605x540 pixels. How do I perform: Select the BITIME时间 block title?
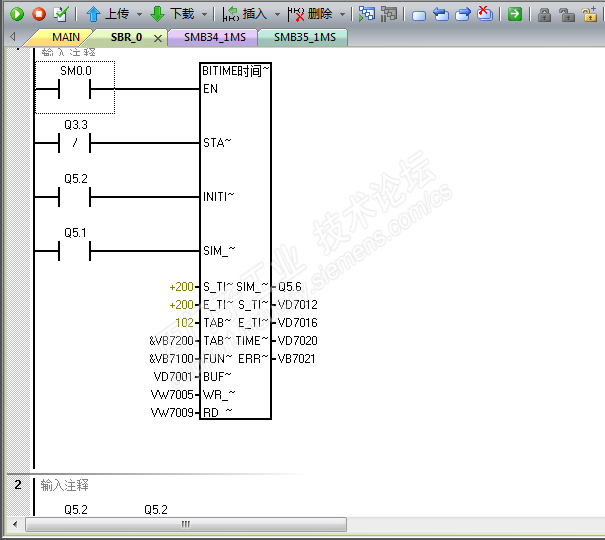[235, 71]
